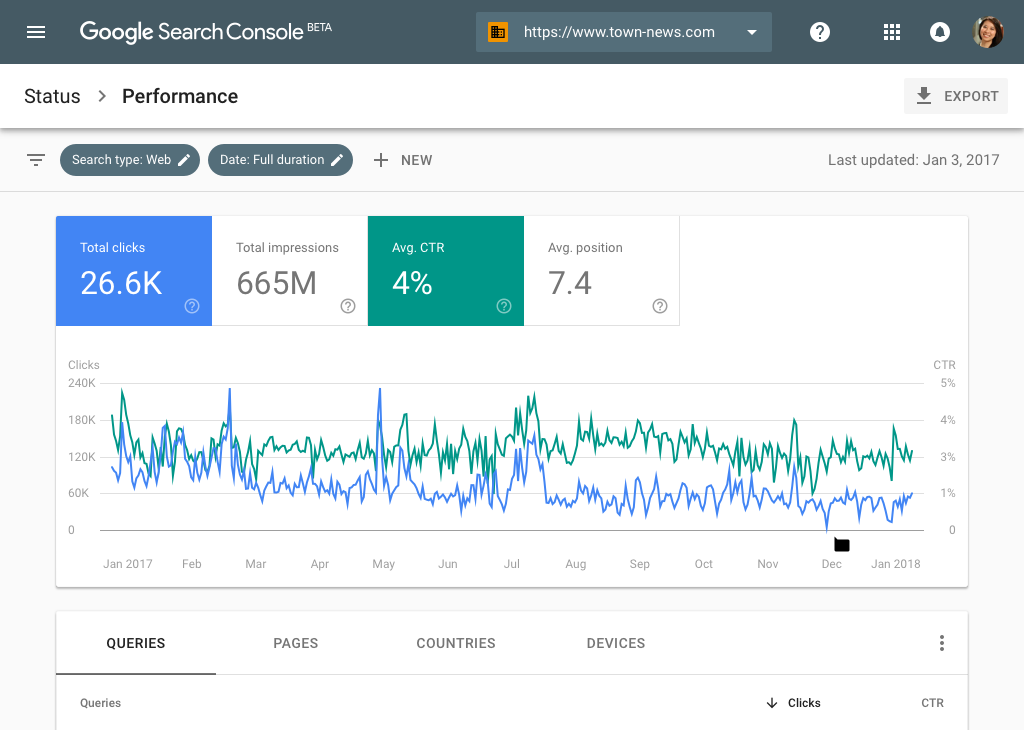Open the table overflow menu
This screenshot has height=730, width=1024.
(941, 643)
